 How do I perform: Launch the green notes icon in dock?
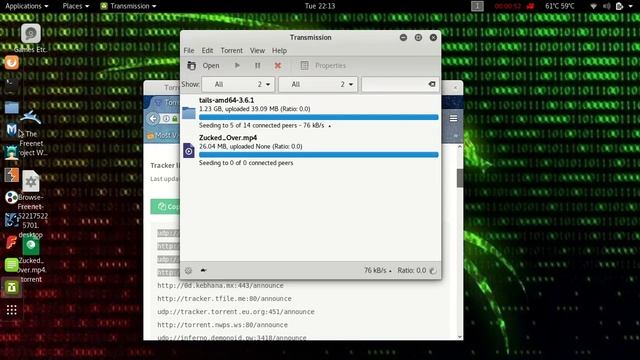click(11, 265)
